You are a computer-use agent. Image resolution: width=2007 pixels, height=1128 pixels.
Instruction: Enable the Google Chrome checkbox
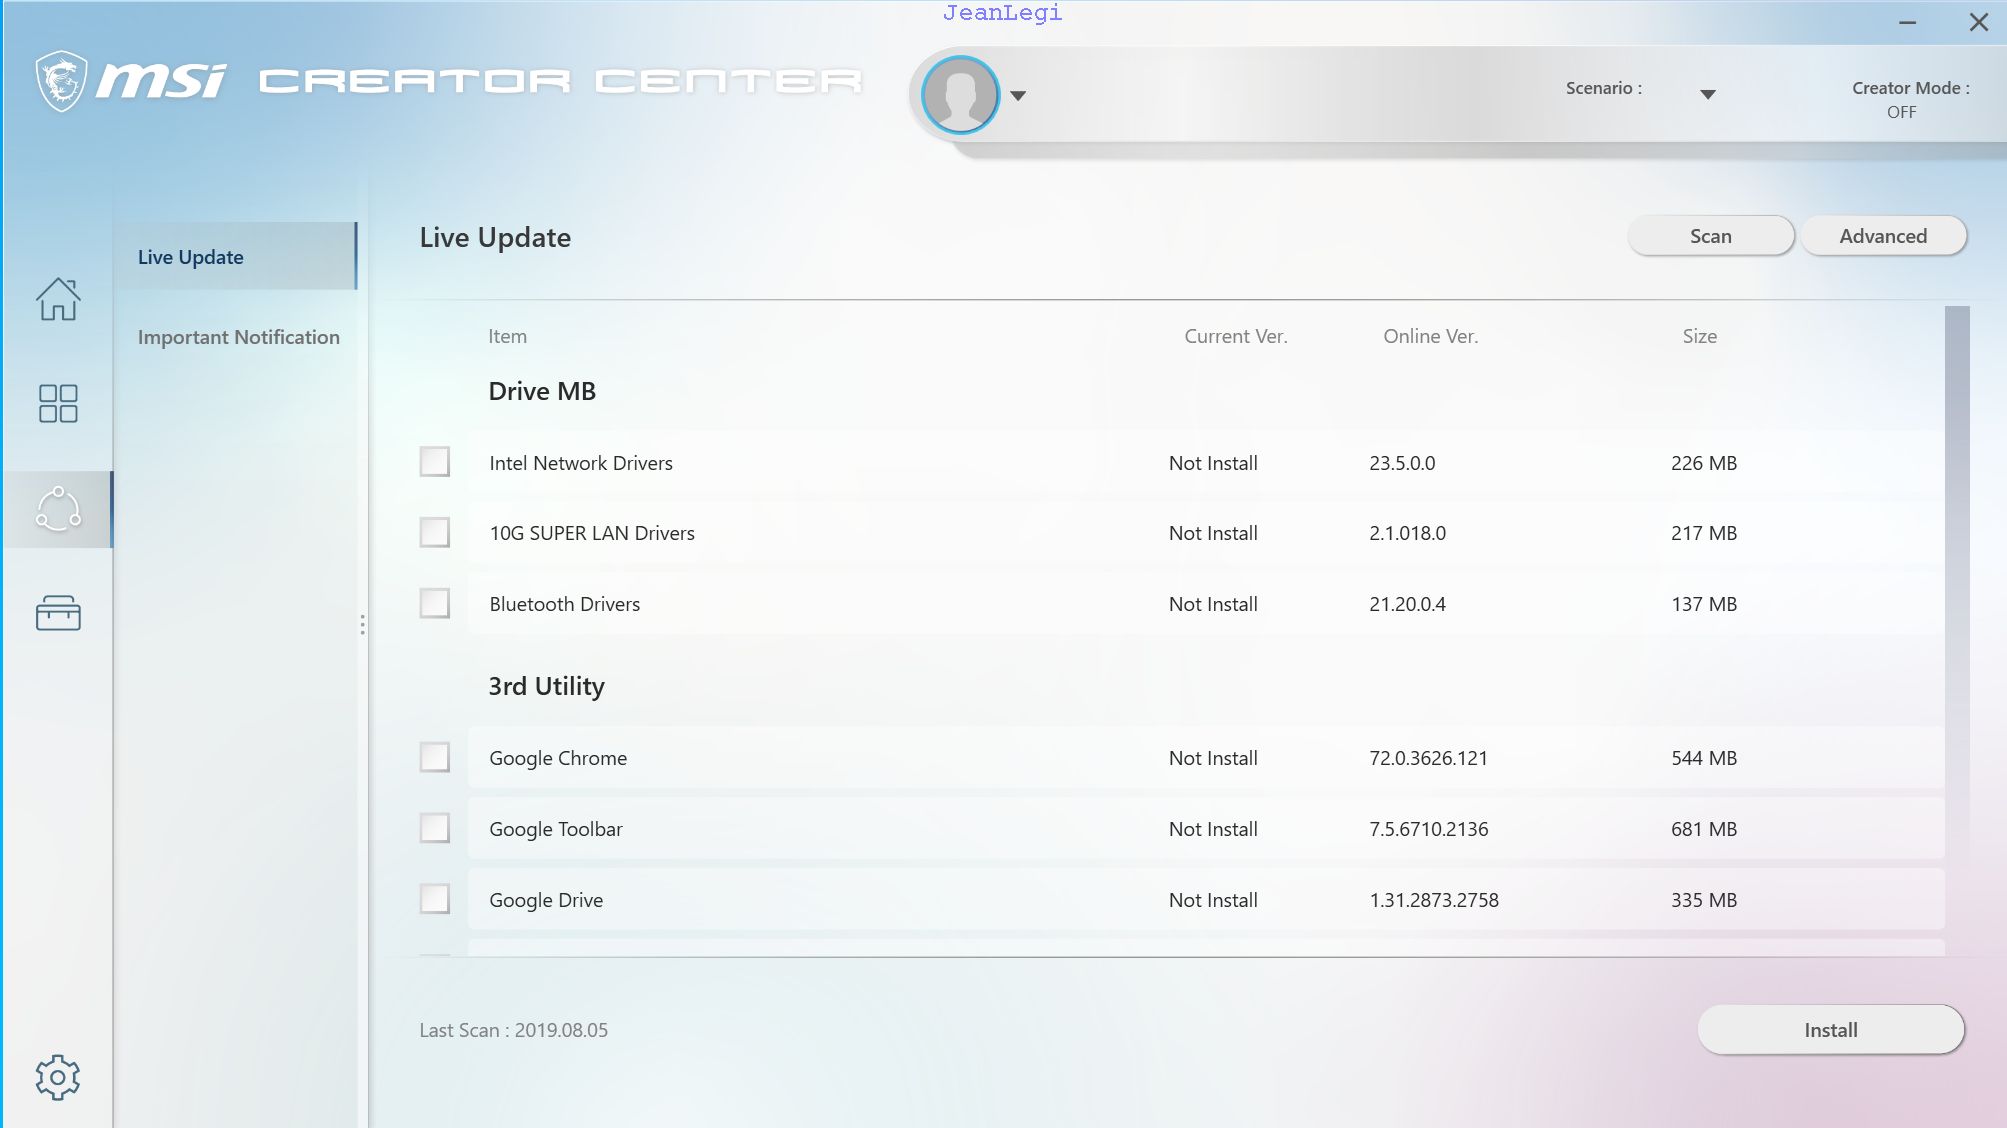[x=434, y=757]
